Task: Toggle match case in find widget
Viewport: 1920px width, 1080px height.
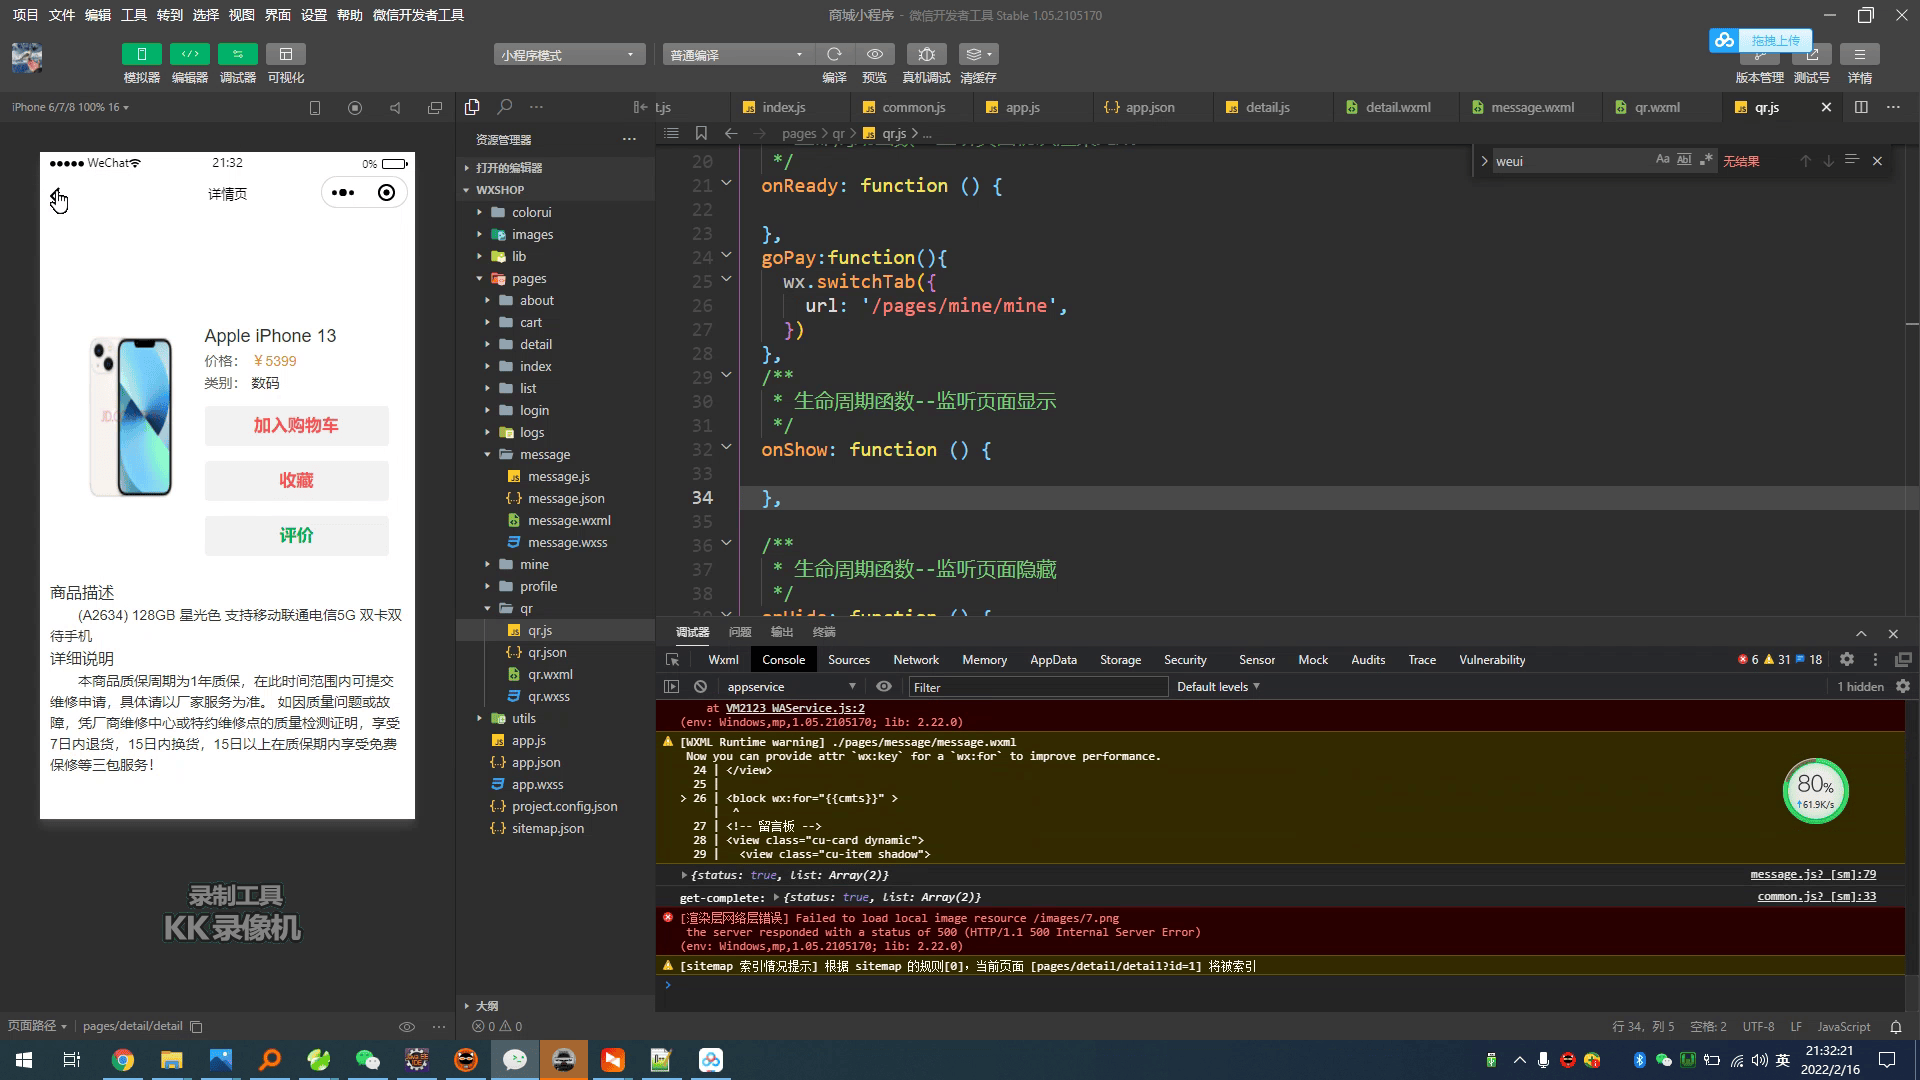Action: (1662, 160)
